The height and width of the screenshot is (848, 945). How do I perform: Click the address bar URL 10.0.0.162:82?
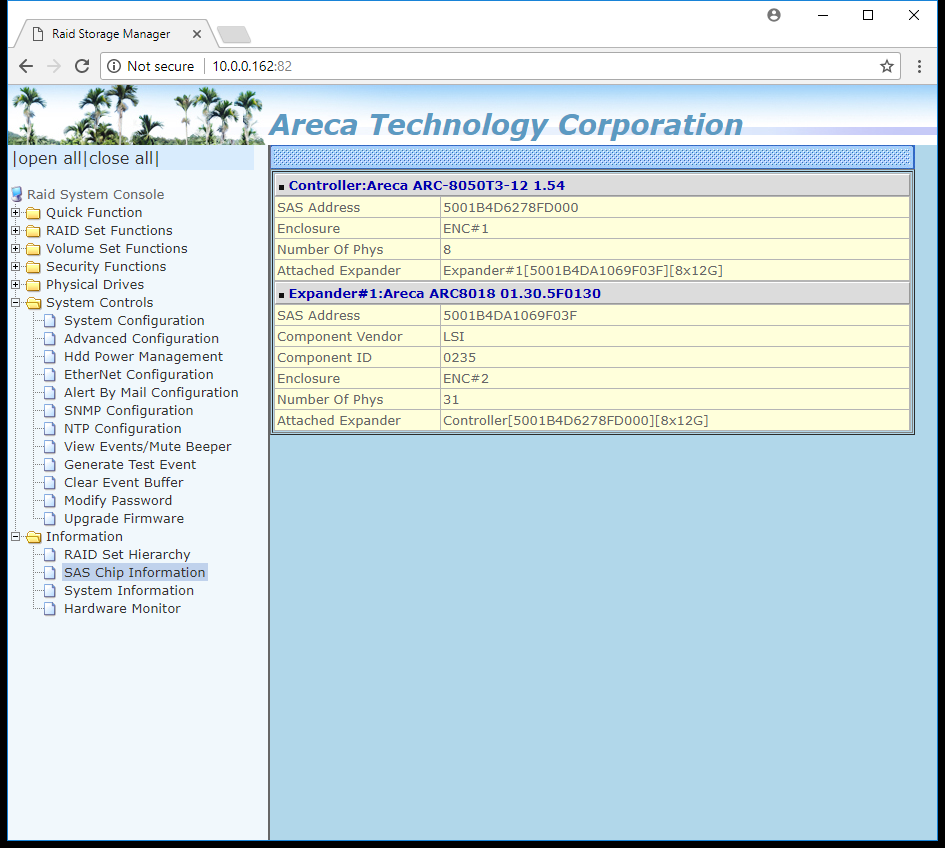tap(252, 66)
